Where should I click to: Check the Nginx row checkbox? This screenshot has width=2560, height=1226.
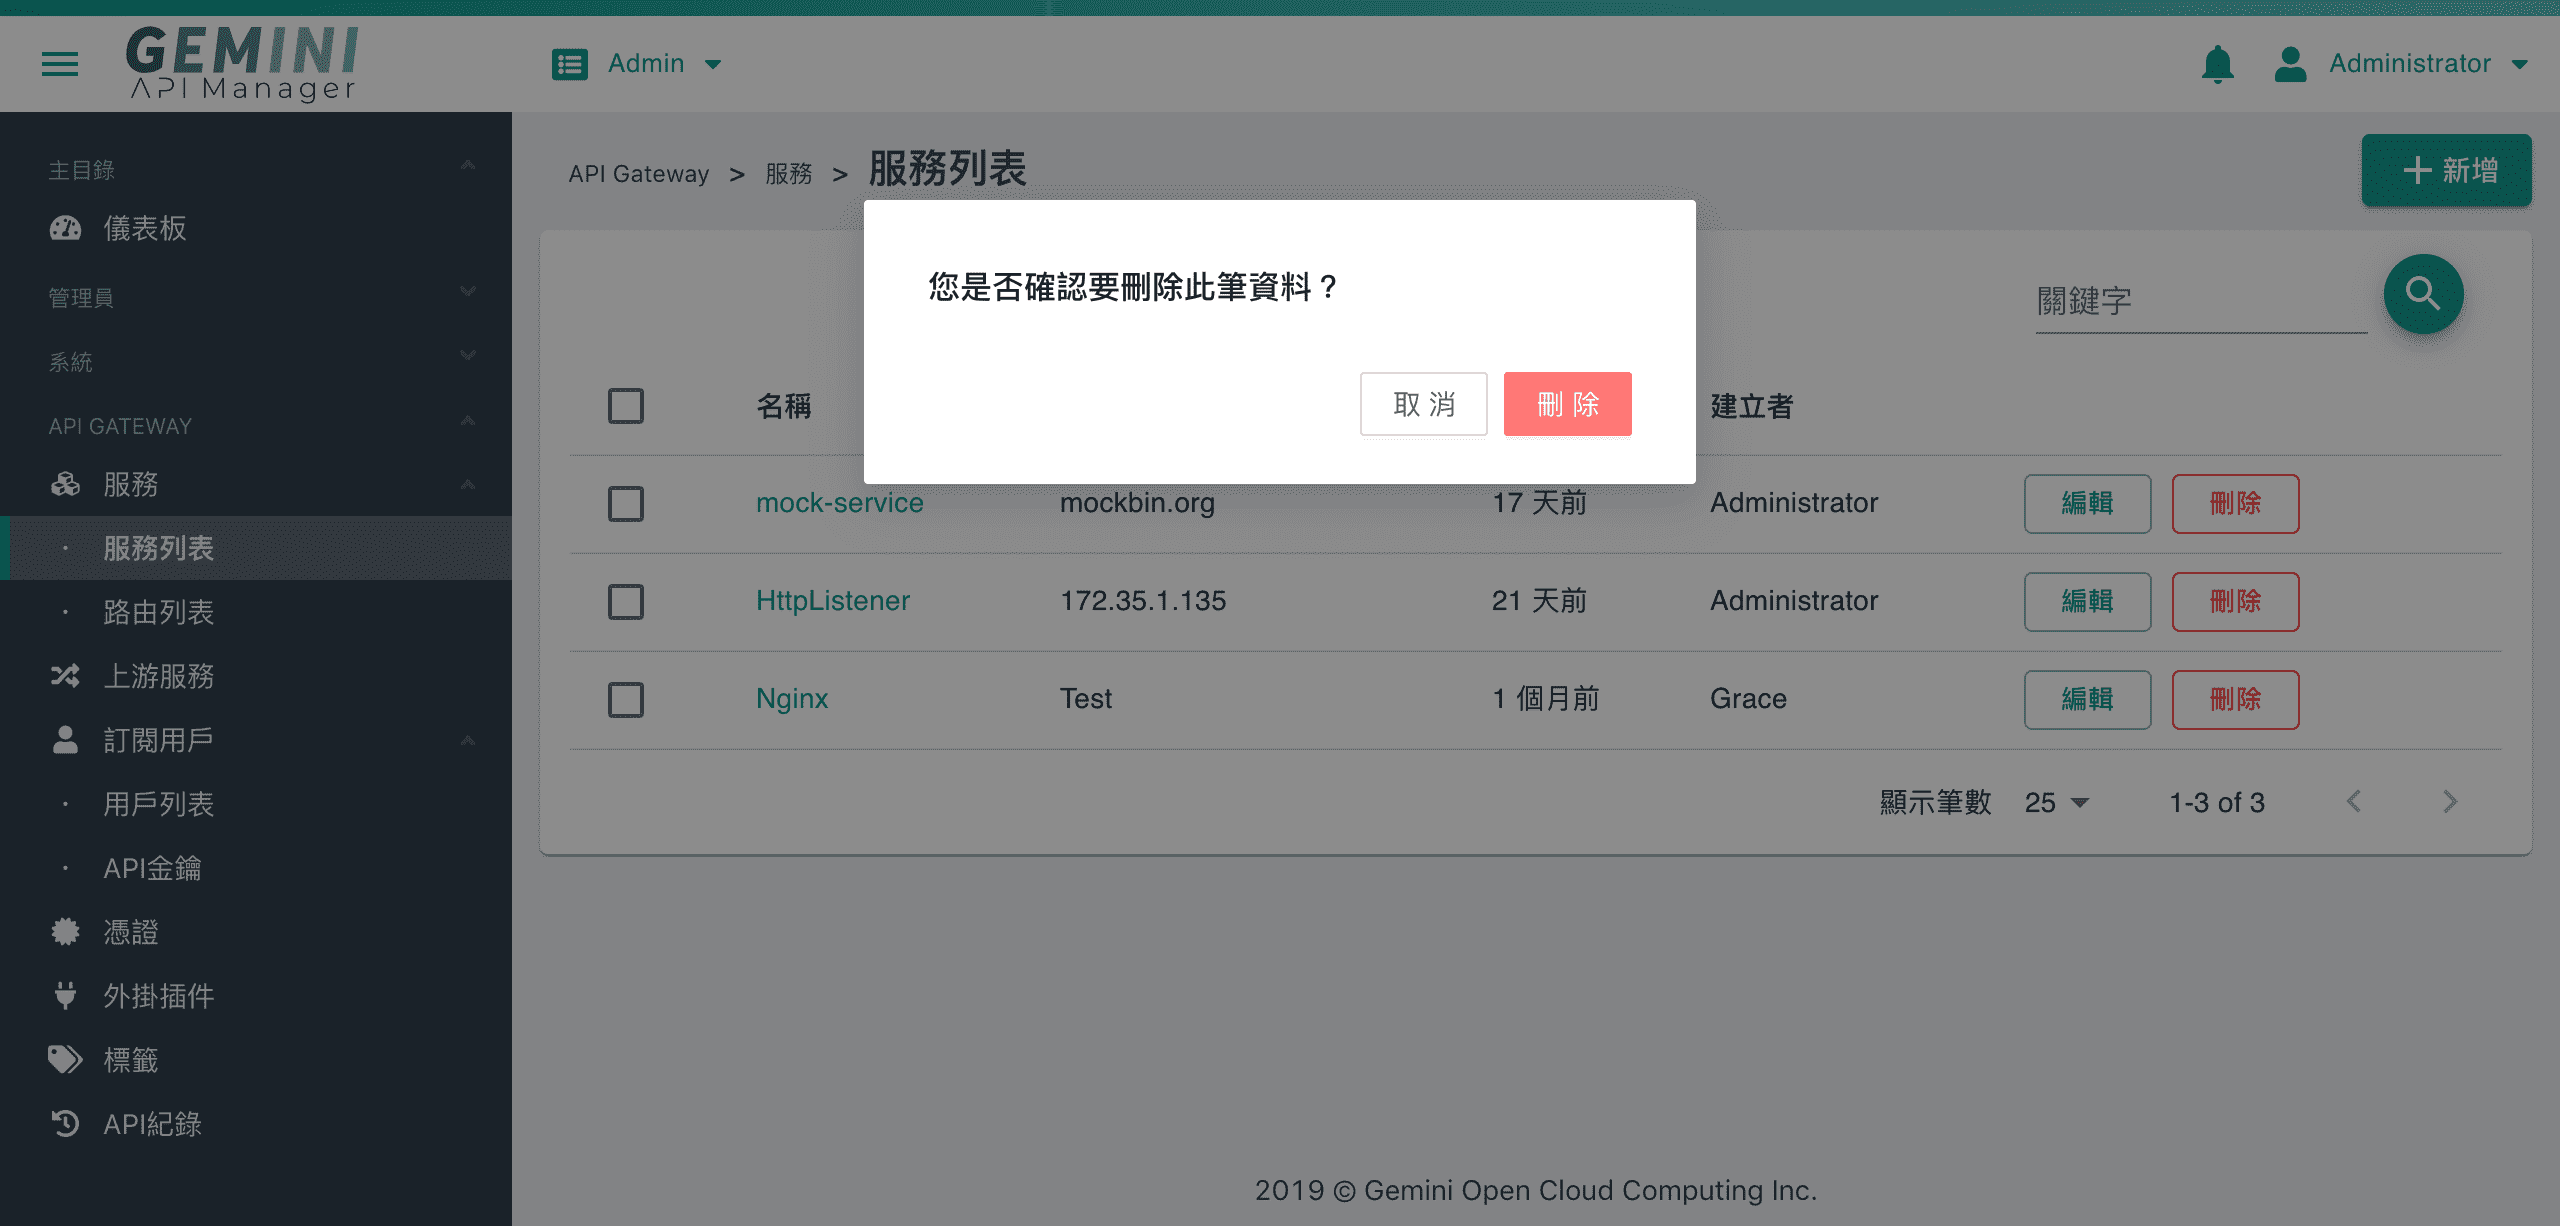[x=626, y=700]
